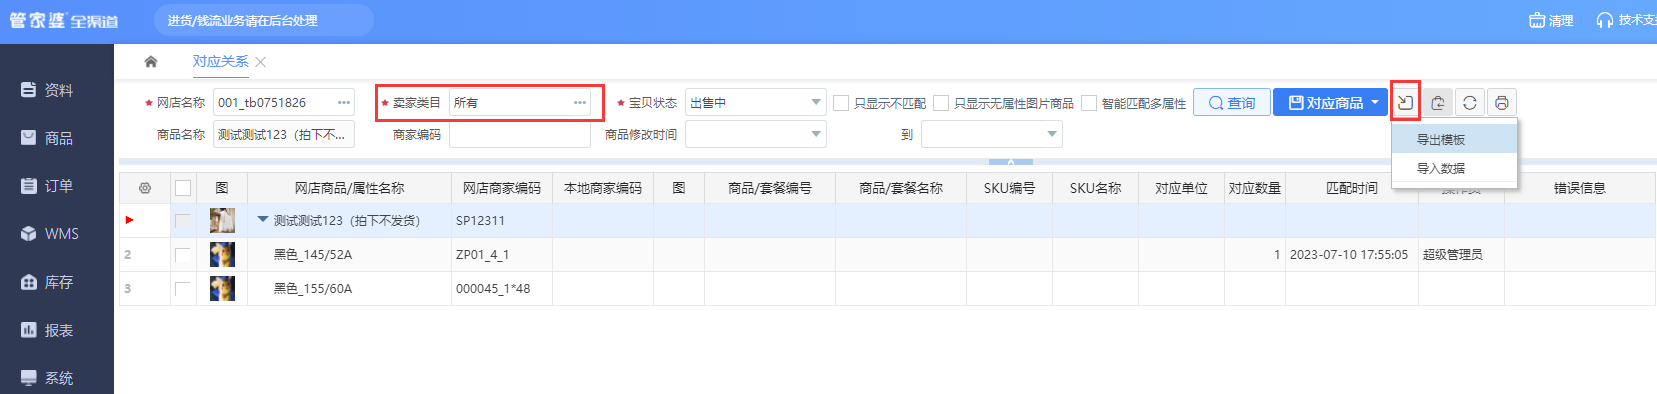The image size is (1657, 394).
Task: Check the row checkbox for 测试测试123
Action: click(x=182, y=221)
